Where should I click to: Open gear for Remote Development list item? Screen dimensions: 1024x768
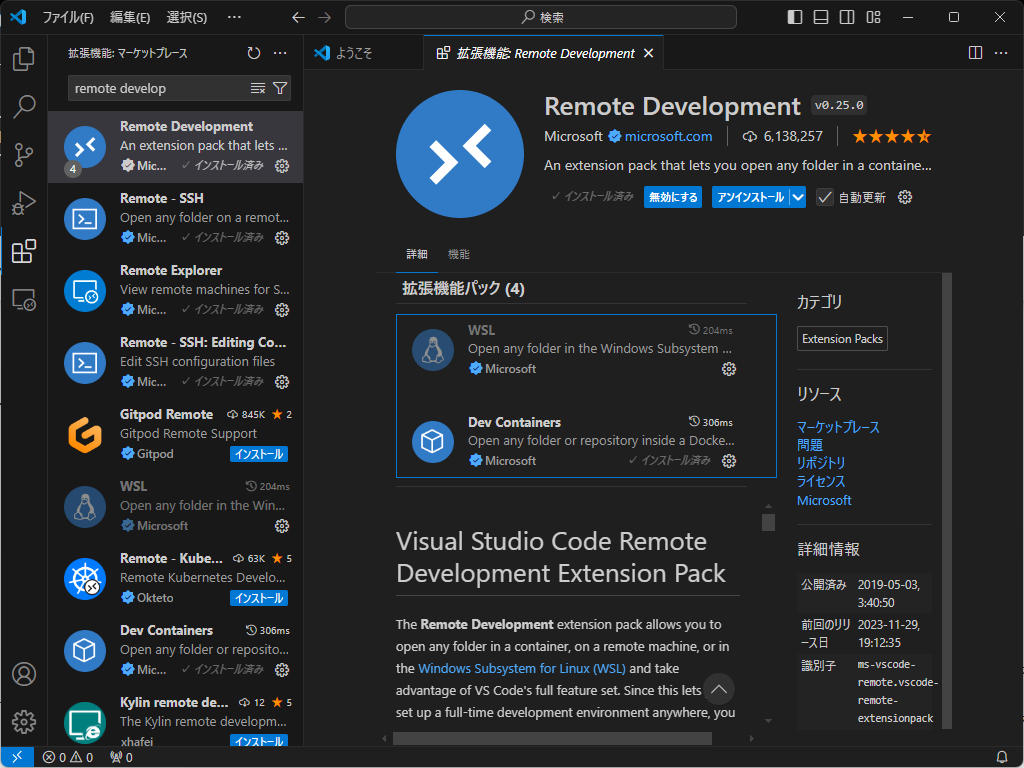tap(282, 166)
